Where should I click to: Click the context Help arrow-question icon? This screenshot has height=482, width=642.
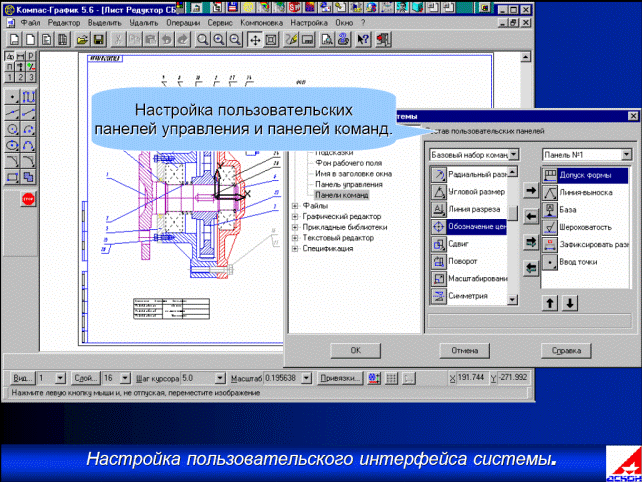(363, 40)
